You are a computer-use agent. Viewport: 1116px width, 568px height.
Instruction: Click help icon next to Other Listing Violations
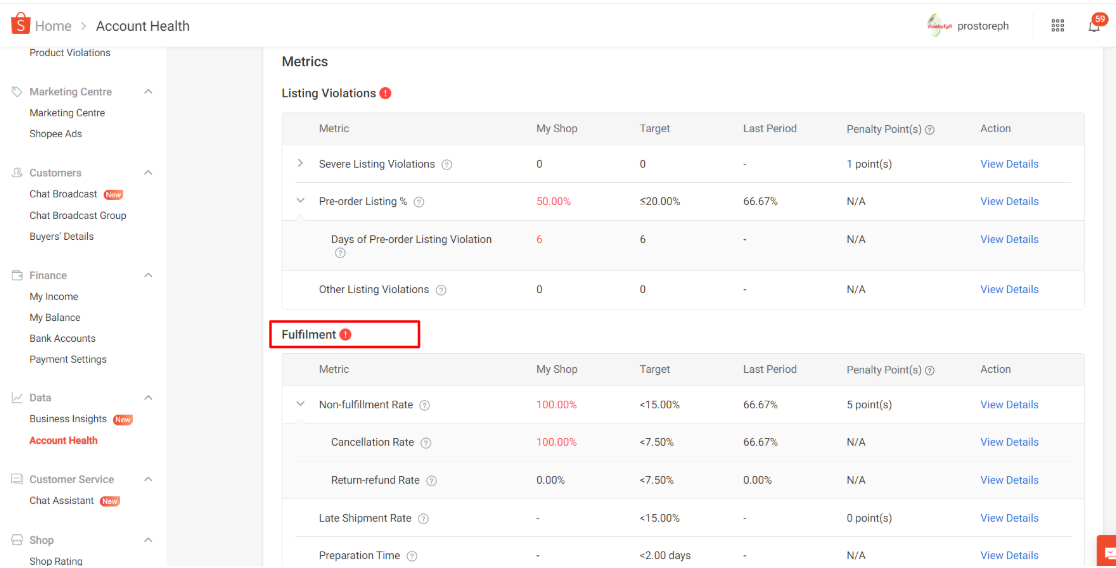441,290
